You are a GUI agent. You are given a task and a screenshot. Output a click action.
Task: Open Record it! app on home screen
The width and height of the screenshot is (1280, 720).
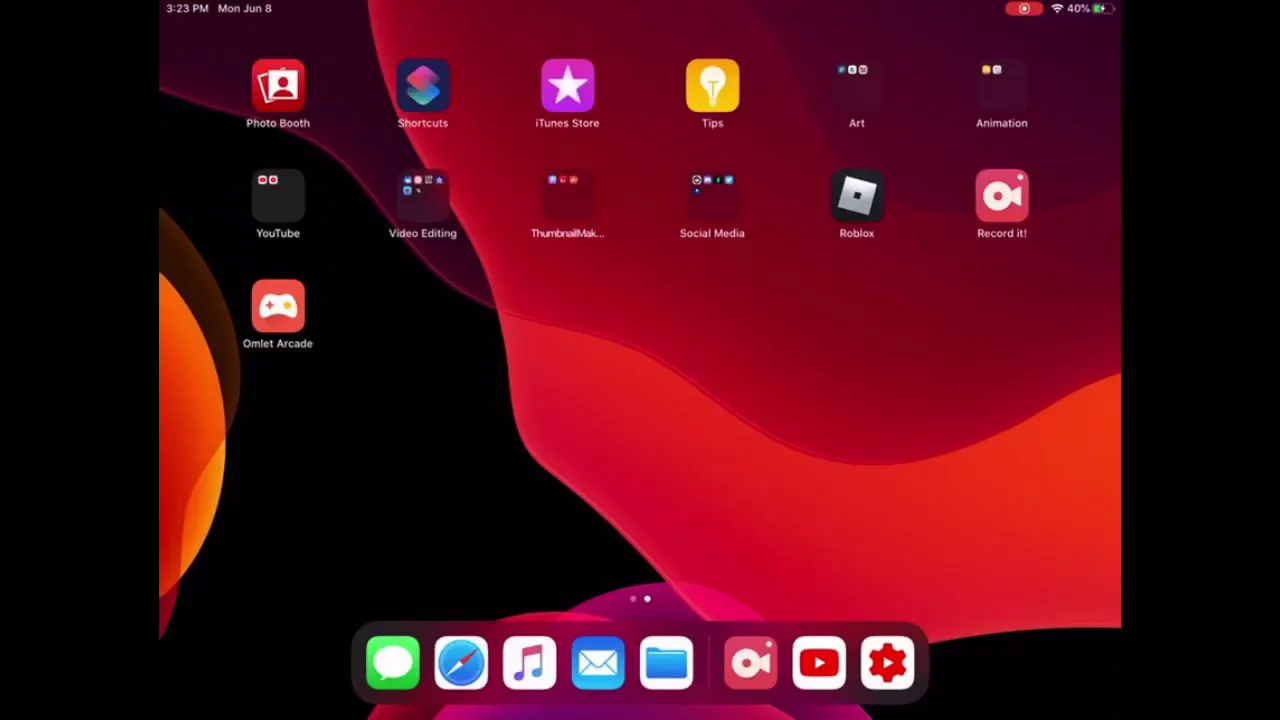[x=1002, y=196]
